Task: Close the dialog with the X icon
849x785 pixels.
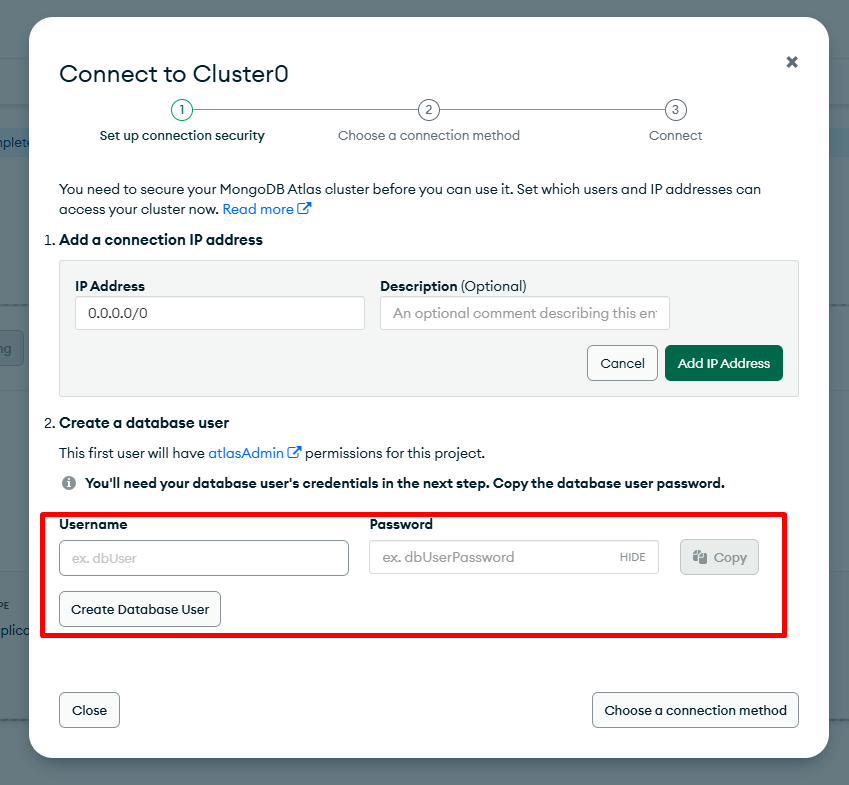Action: point(792,62)
